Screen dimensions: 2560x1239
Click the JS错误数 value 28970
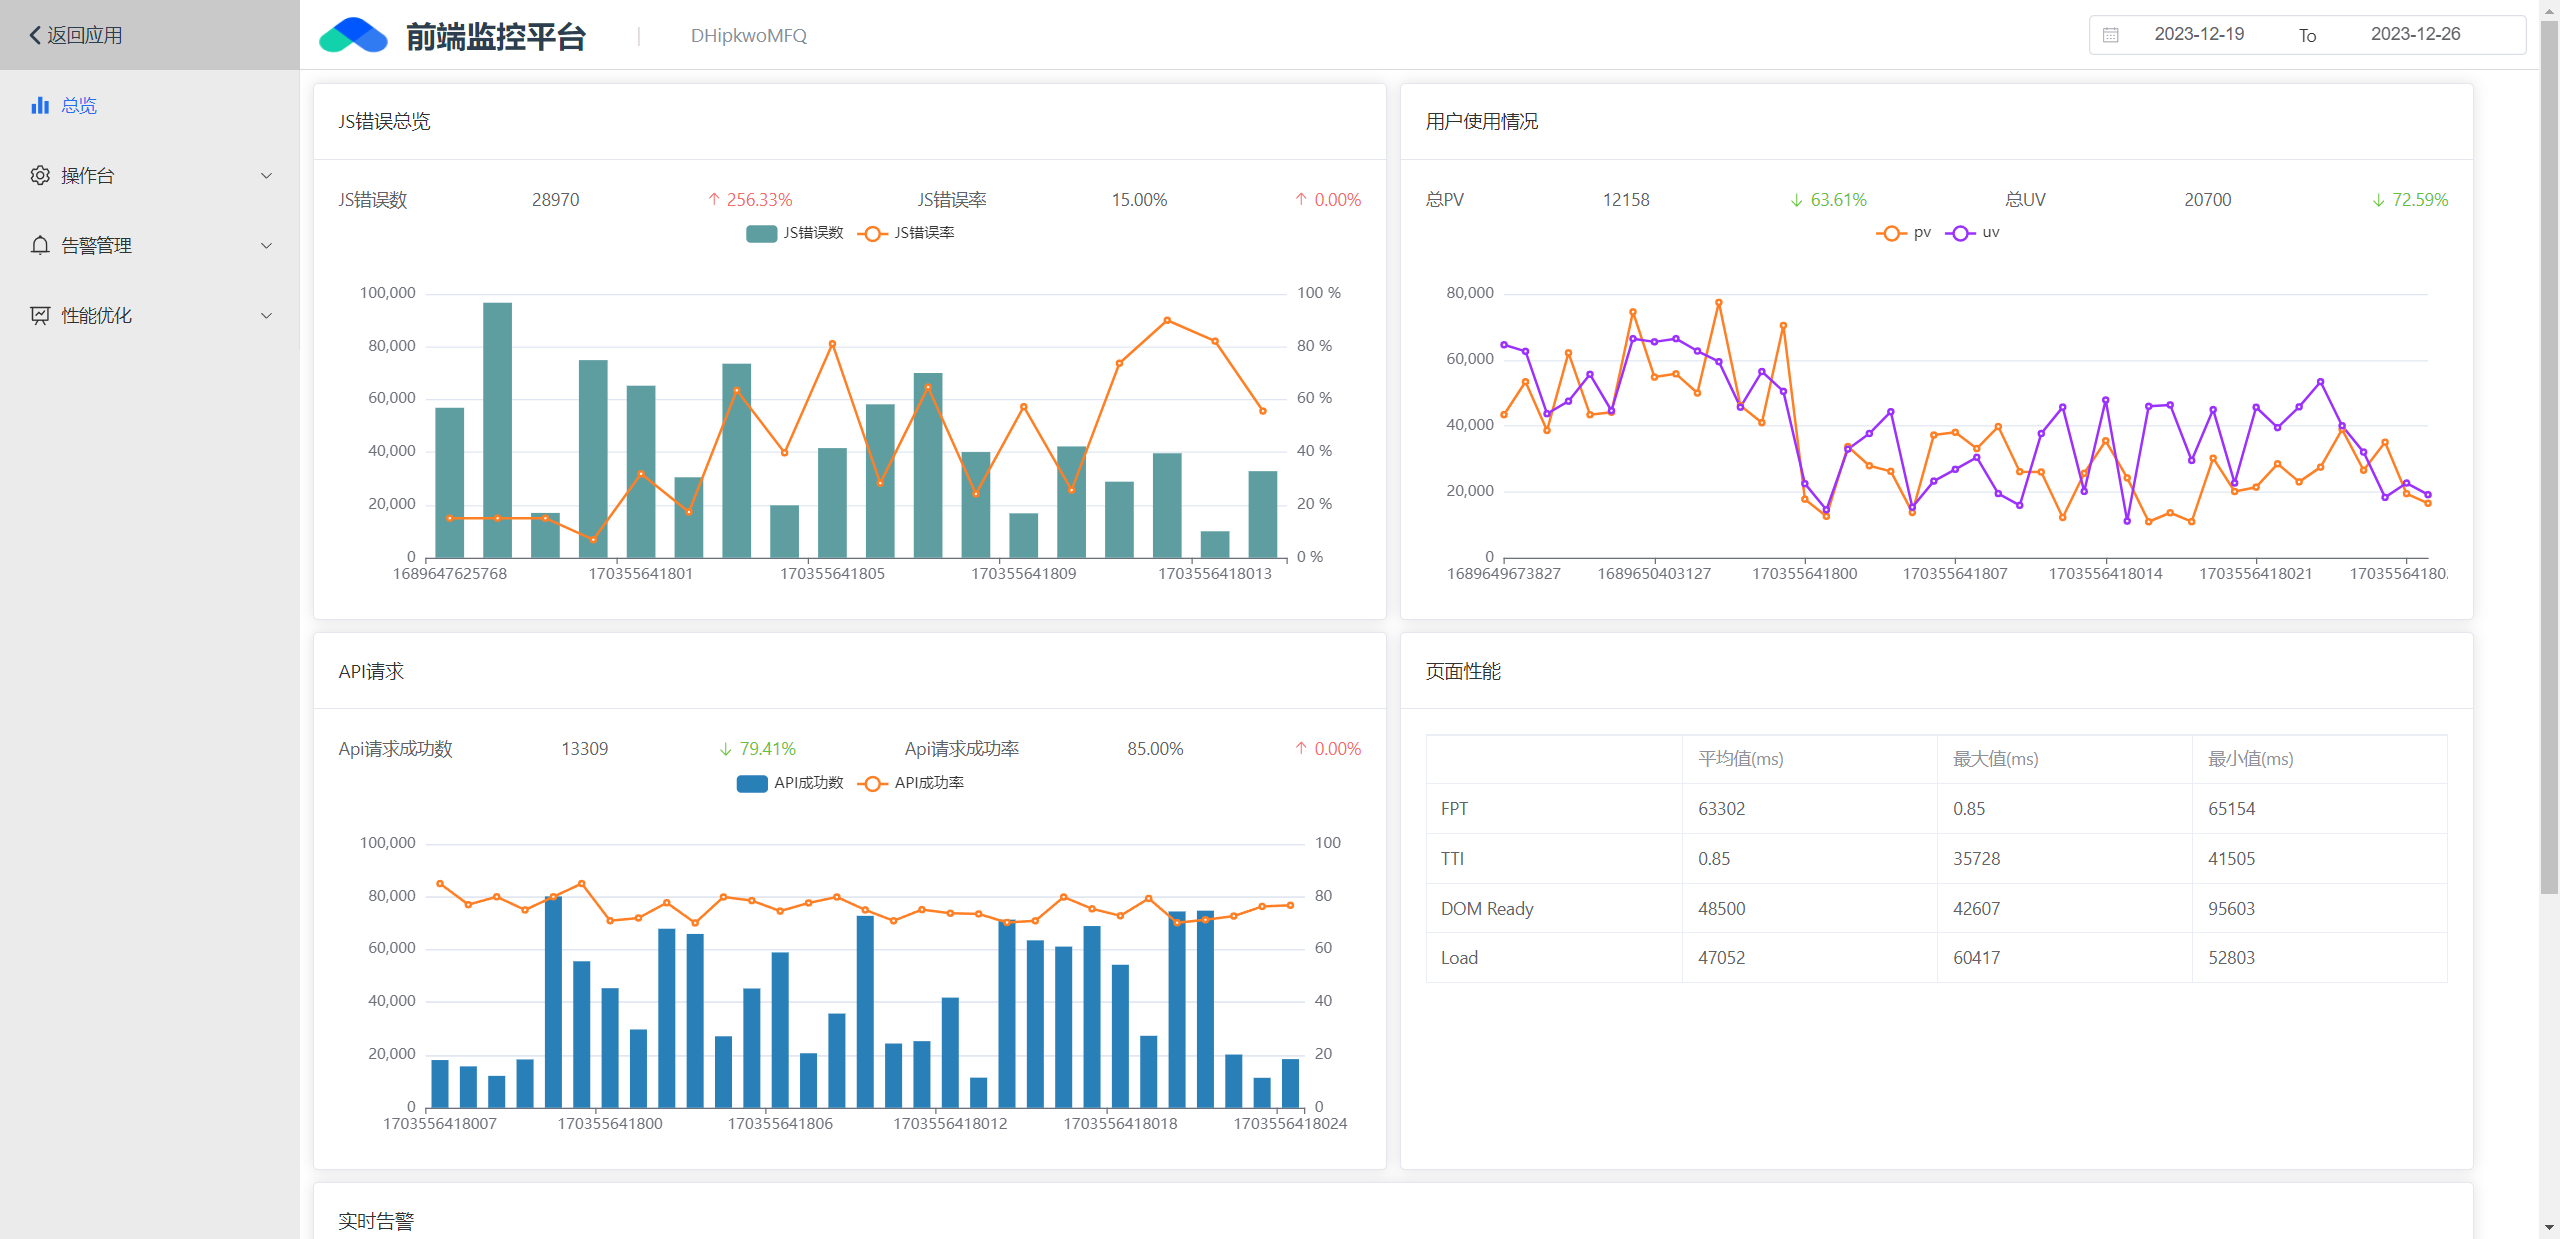pos(555,200)
